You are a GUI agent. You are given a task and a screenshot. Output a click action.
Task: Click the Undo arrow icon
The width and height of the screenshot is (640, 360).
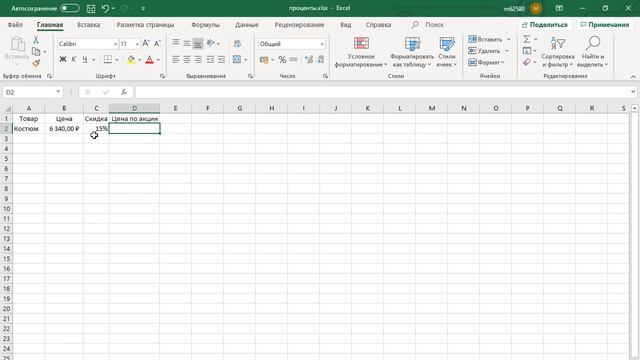pyautogui.click(x=105, y=8)
